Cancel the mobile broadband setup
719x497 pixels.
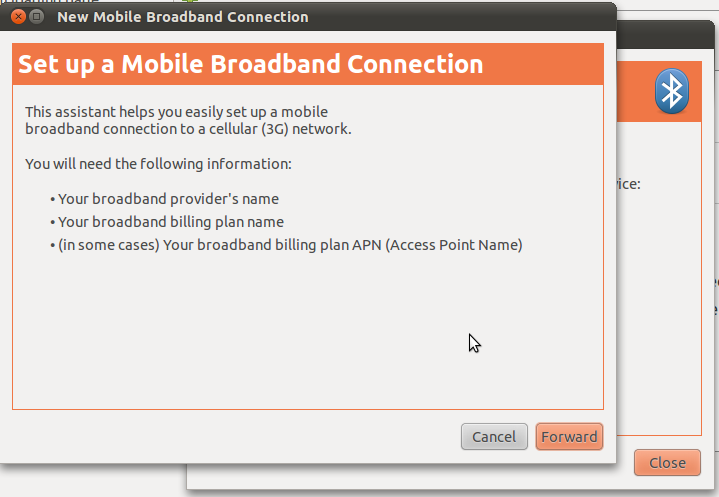point(493,436)
